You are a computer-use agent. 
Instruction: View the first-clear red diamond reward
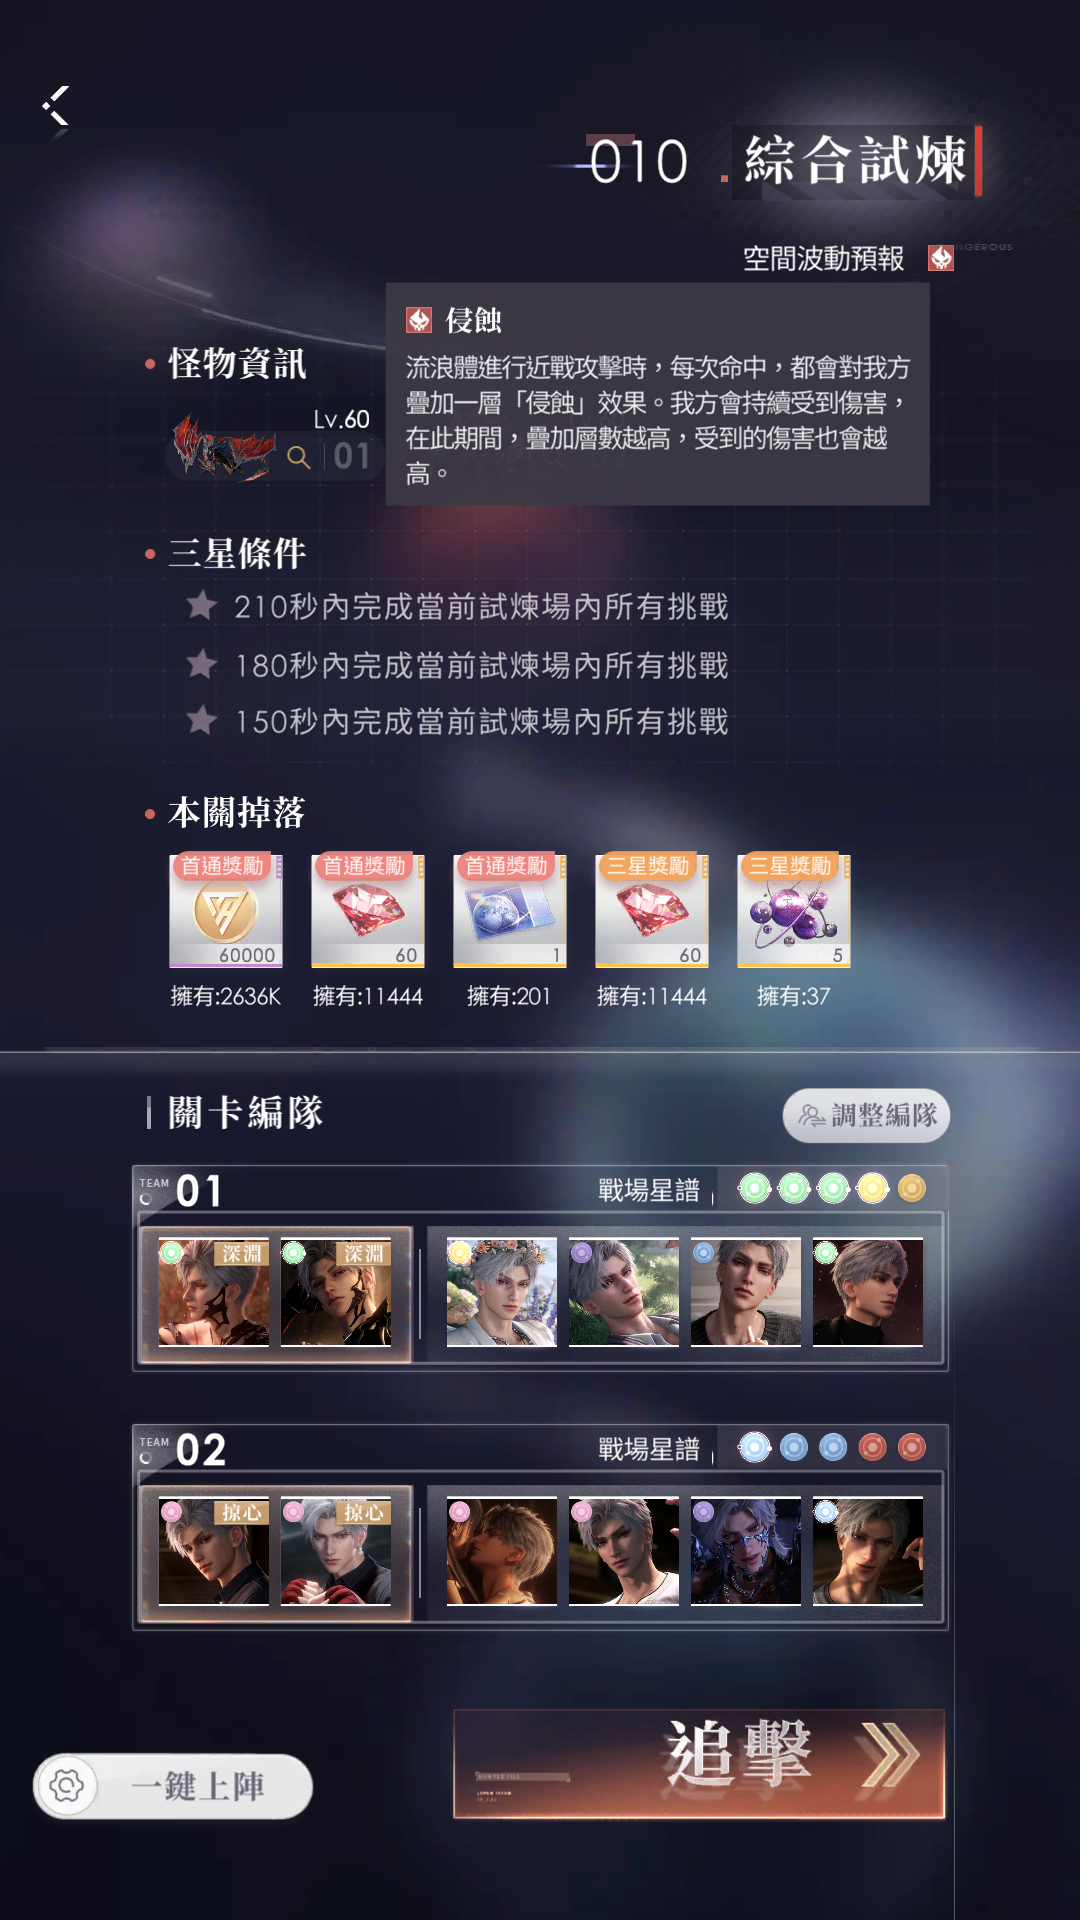coord(368,911)
